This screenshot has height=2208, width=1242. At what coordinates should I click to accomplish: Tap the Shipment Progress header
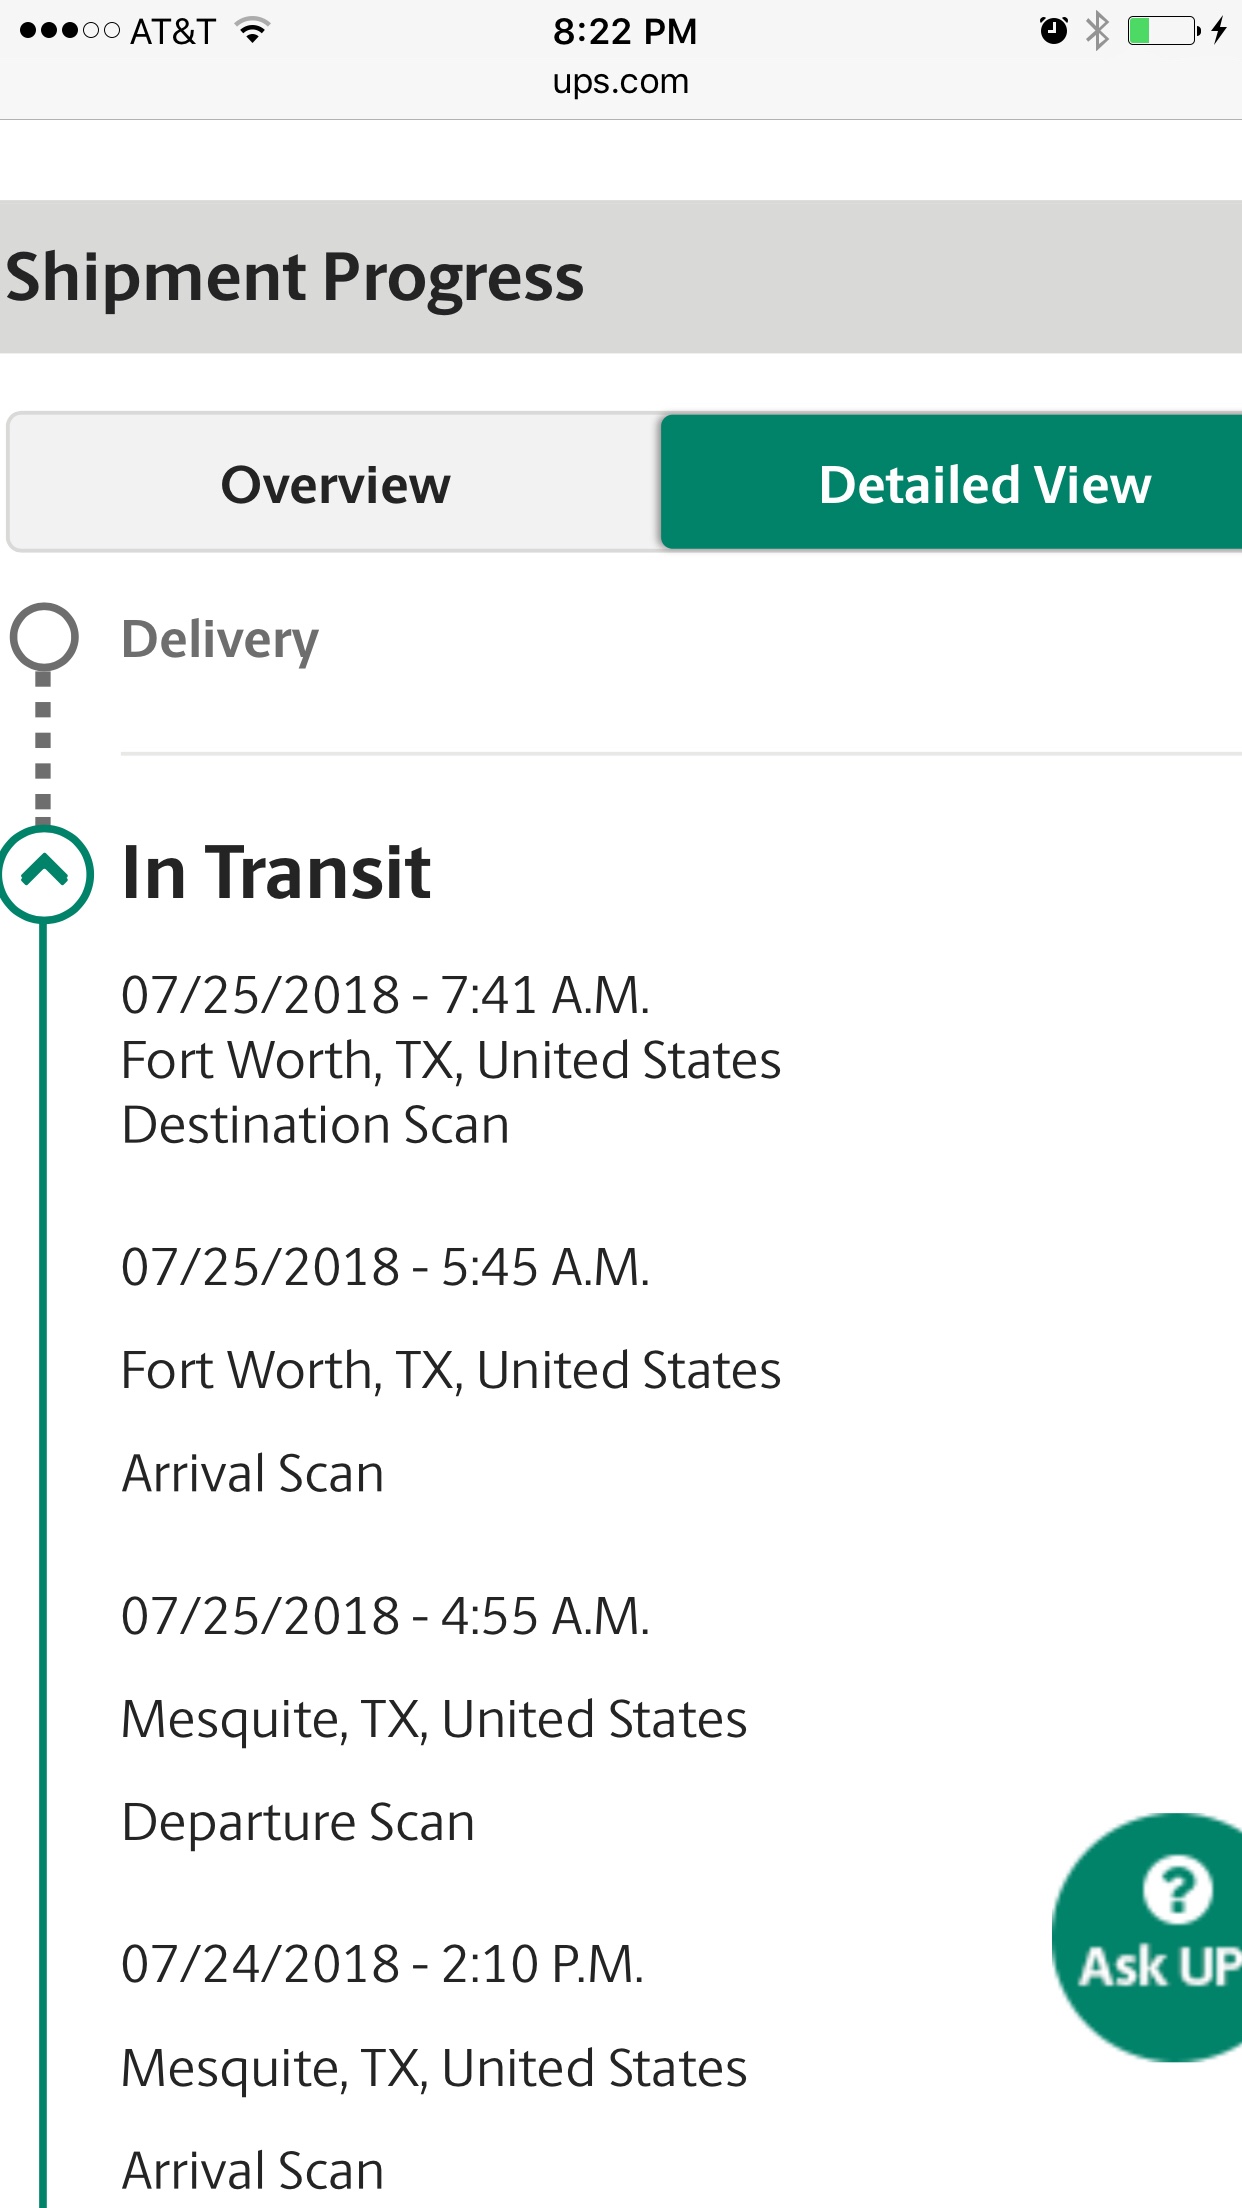coord(295,277)
